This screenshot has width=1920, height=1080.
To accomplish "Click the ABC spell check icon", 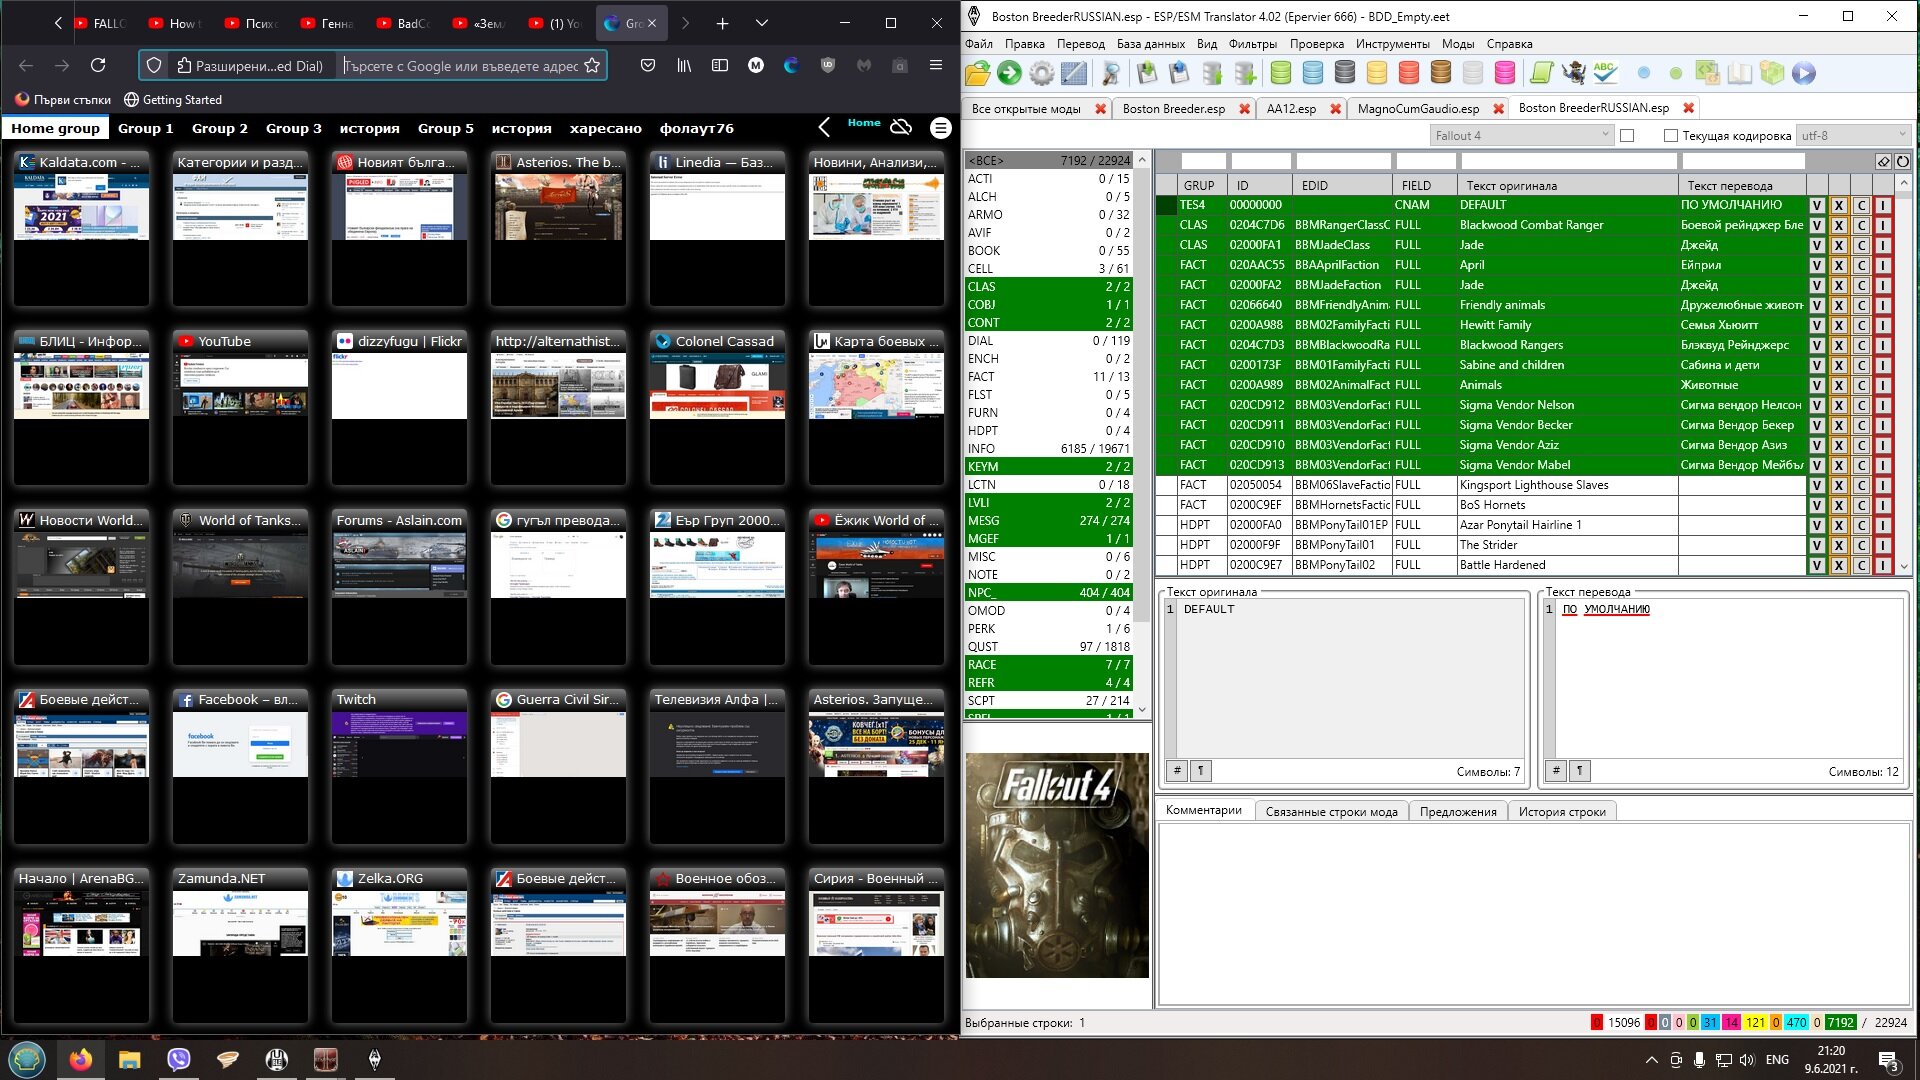I will 1605,73.
